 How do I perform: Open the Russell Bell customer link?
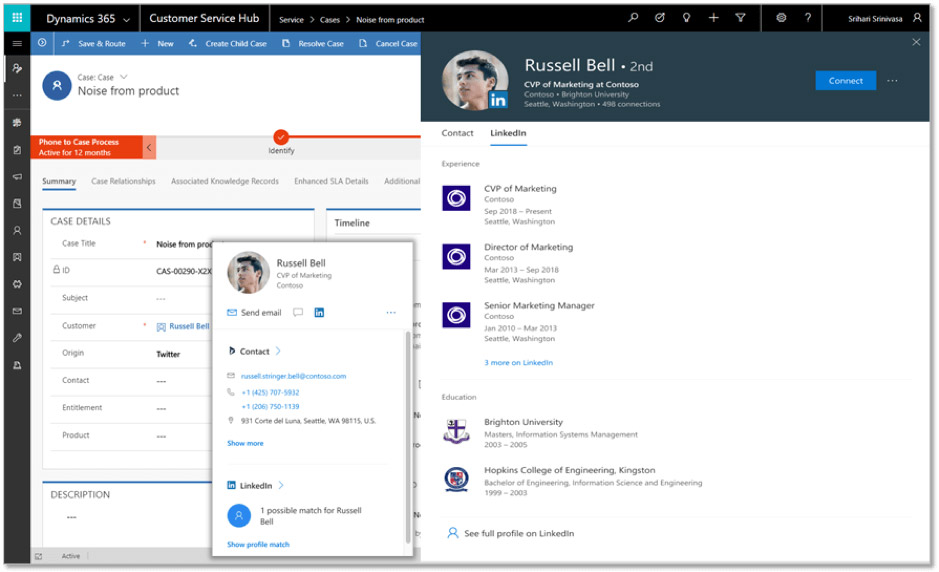[x=189, y=326]
